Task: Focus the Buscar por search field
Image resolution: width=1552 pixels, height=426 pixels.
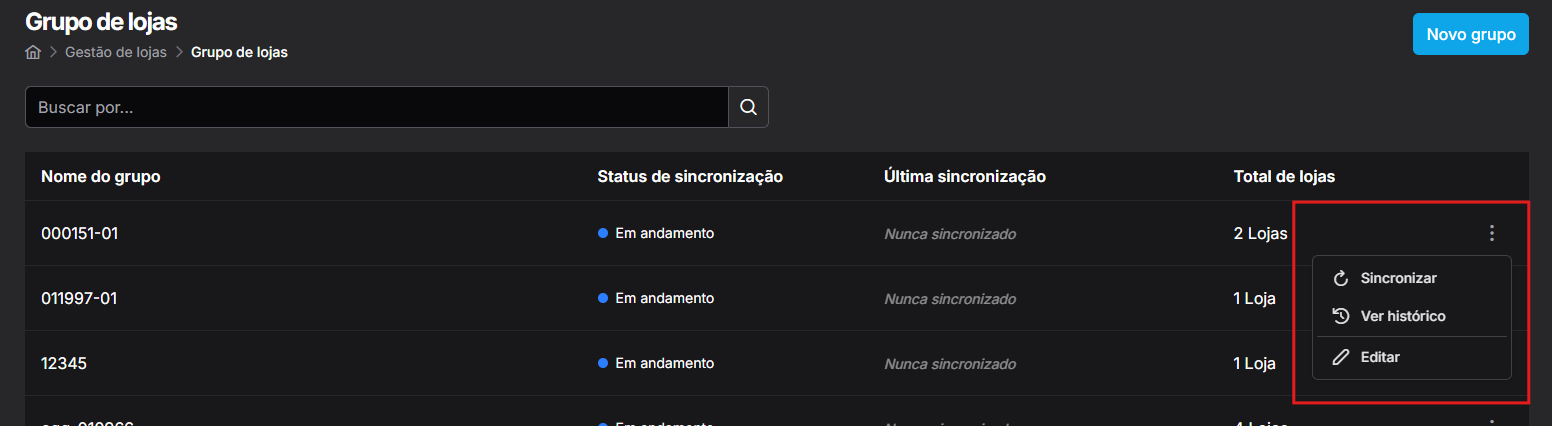Action: pos(377,107)
